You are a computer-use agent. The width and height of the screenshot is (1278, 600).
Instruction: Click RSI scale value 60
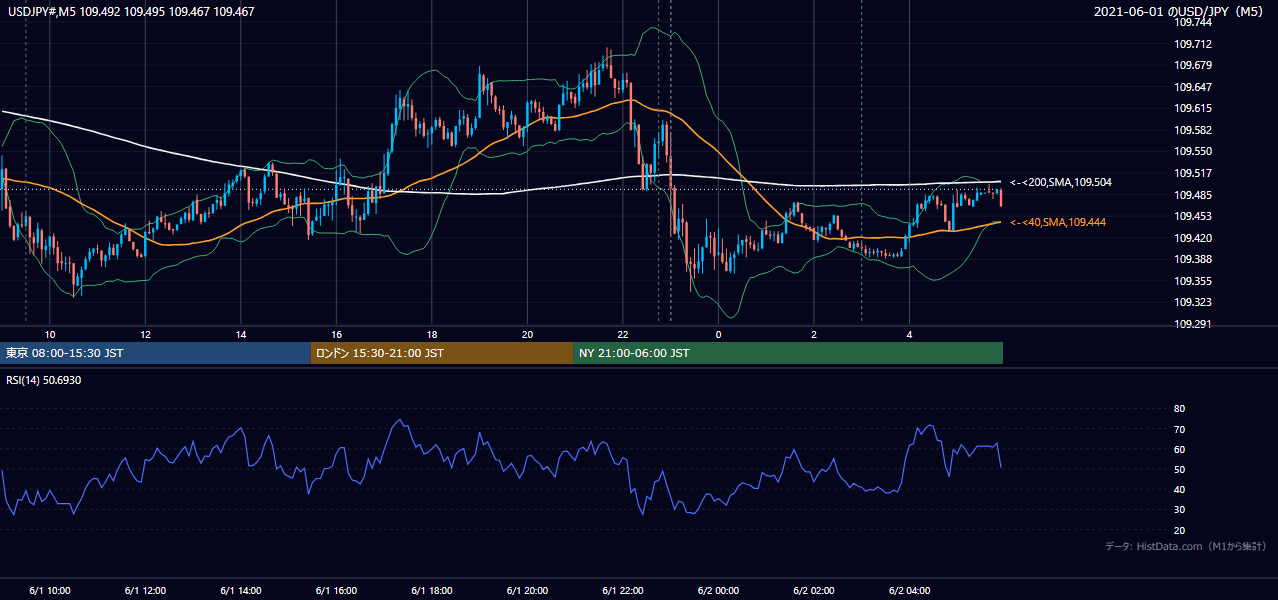[1179, 449]
